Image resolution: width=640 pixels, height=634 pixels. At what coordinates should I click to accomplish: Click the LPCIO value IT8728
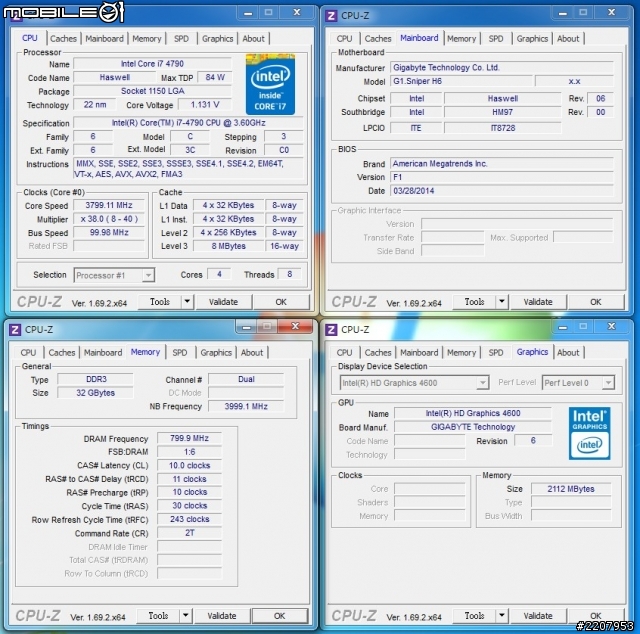[x=502, y=128]
